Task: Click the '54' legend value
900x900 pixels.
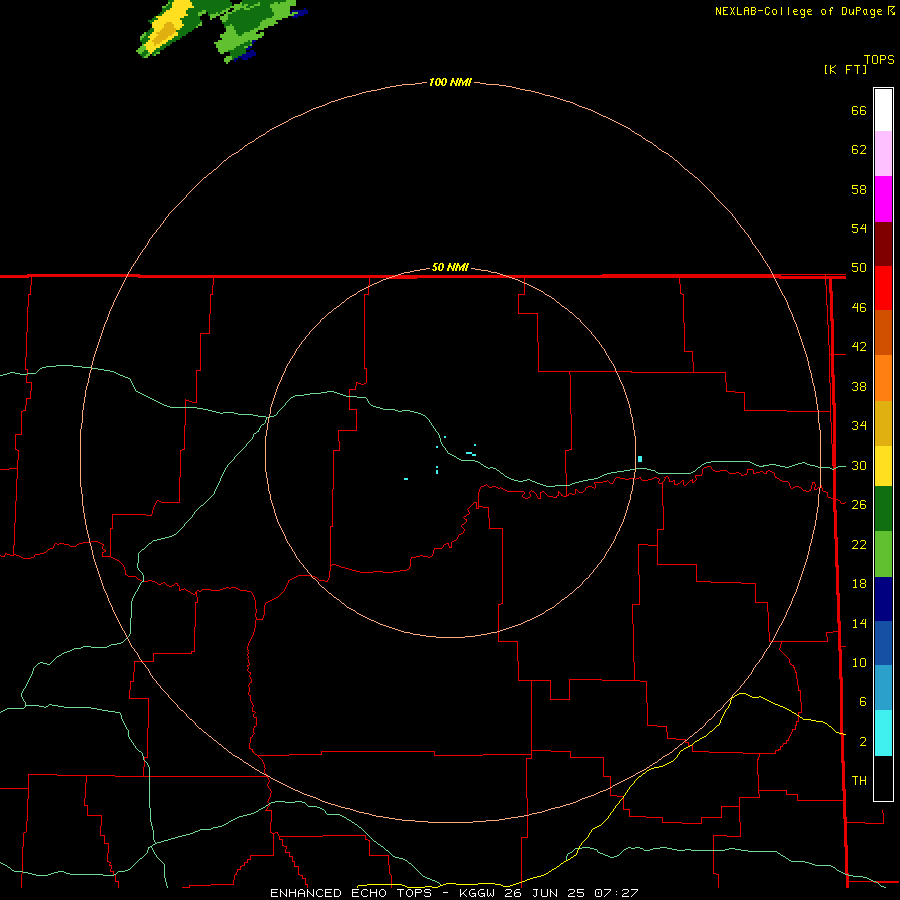Action: tap(859, 228)
